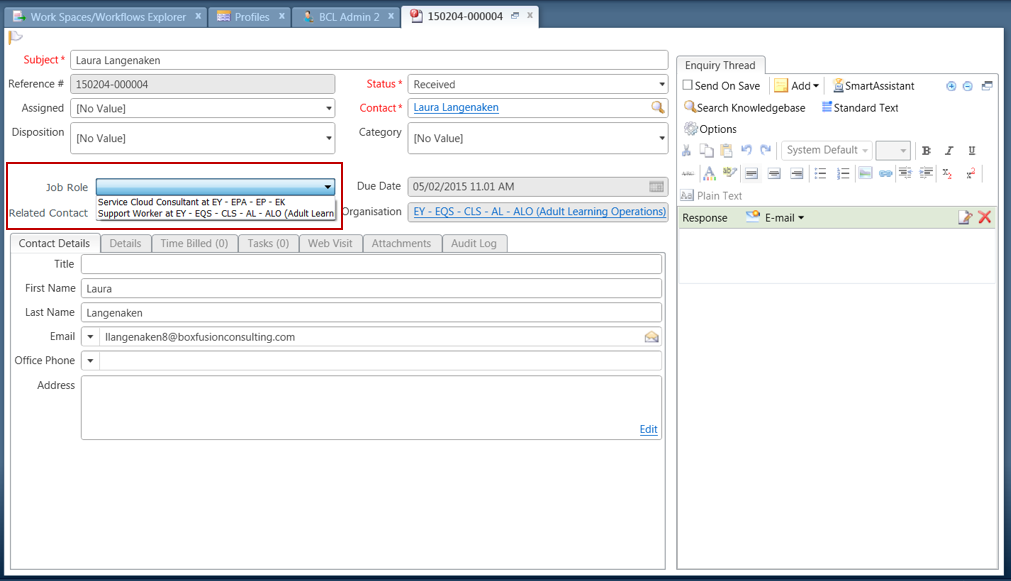This screenshot has height=581, width=1011.
Task: Switch to Work Spaces/Workflows Explorer tab
Action: tap(107, 17)
